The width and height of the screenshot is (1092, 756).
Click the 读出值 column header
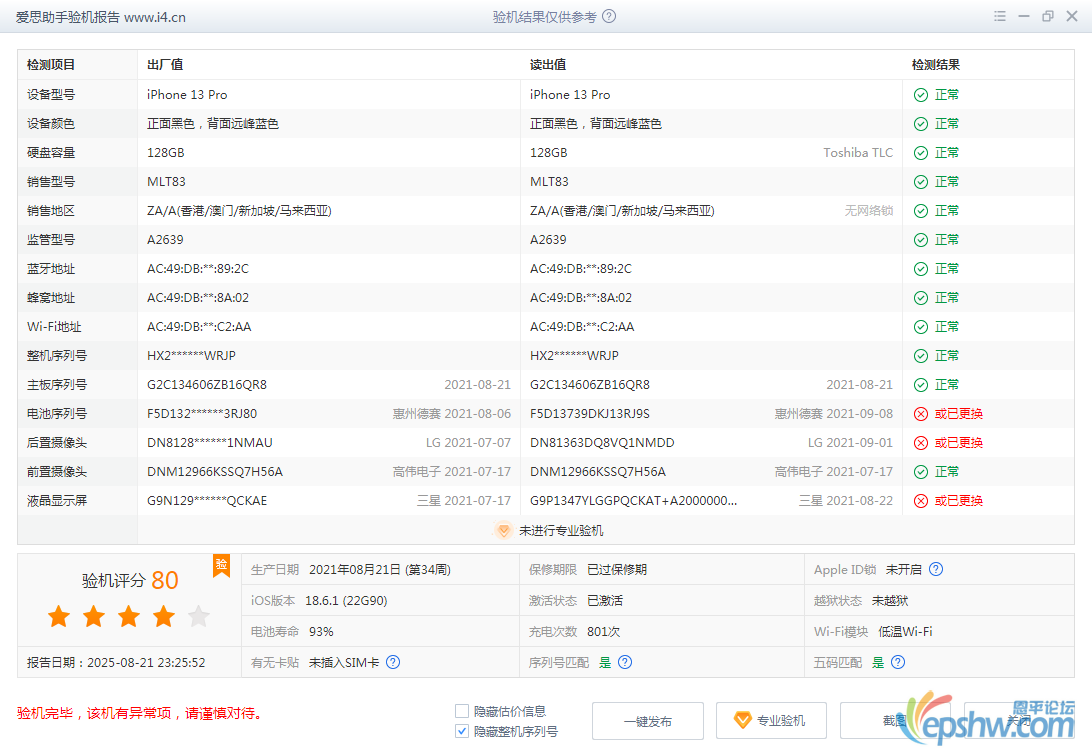tap(548, 65)
